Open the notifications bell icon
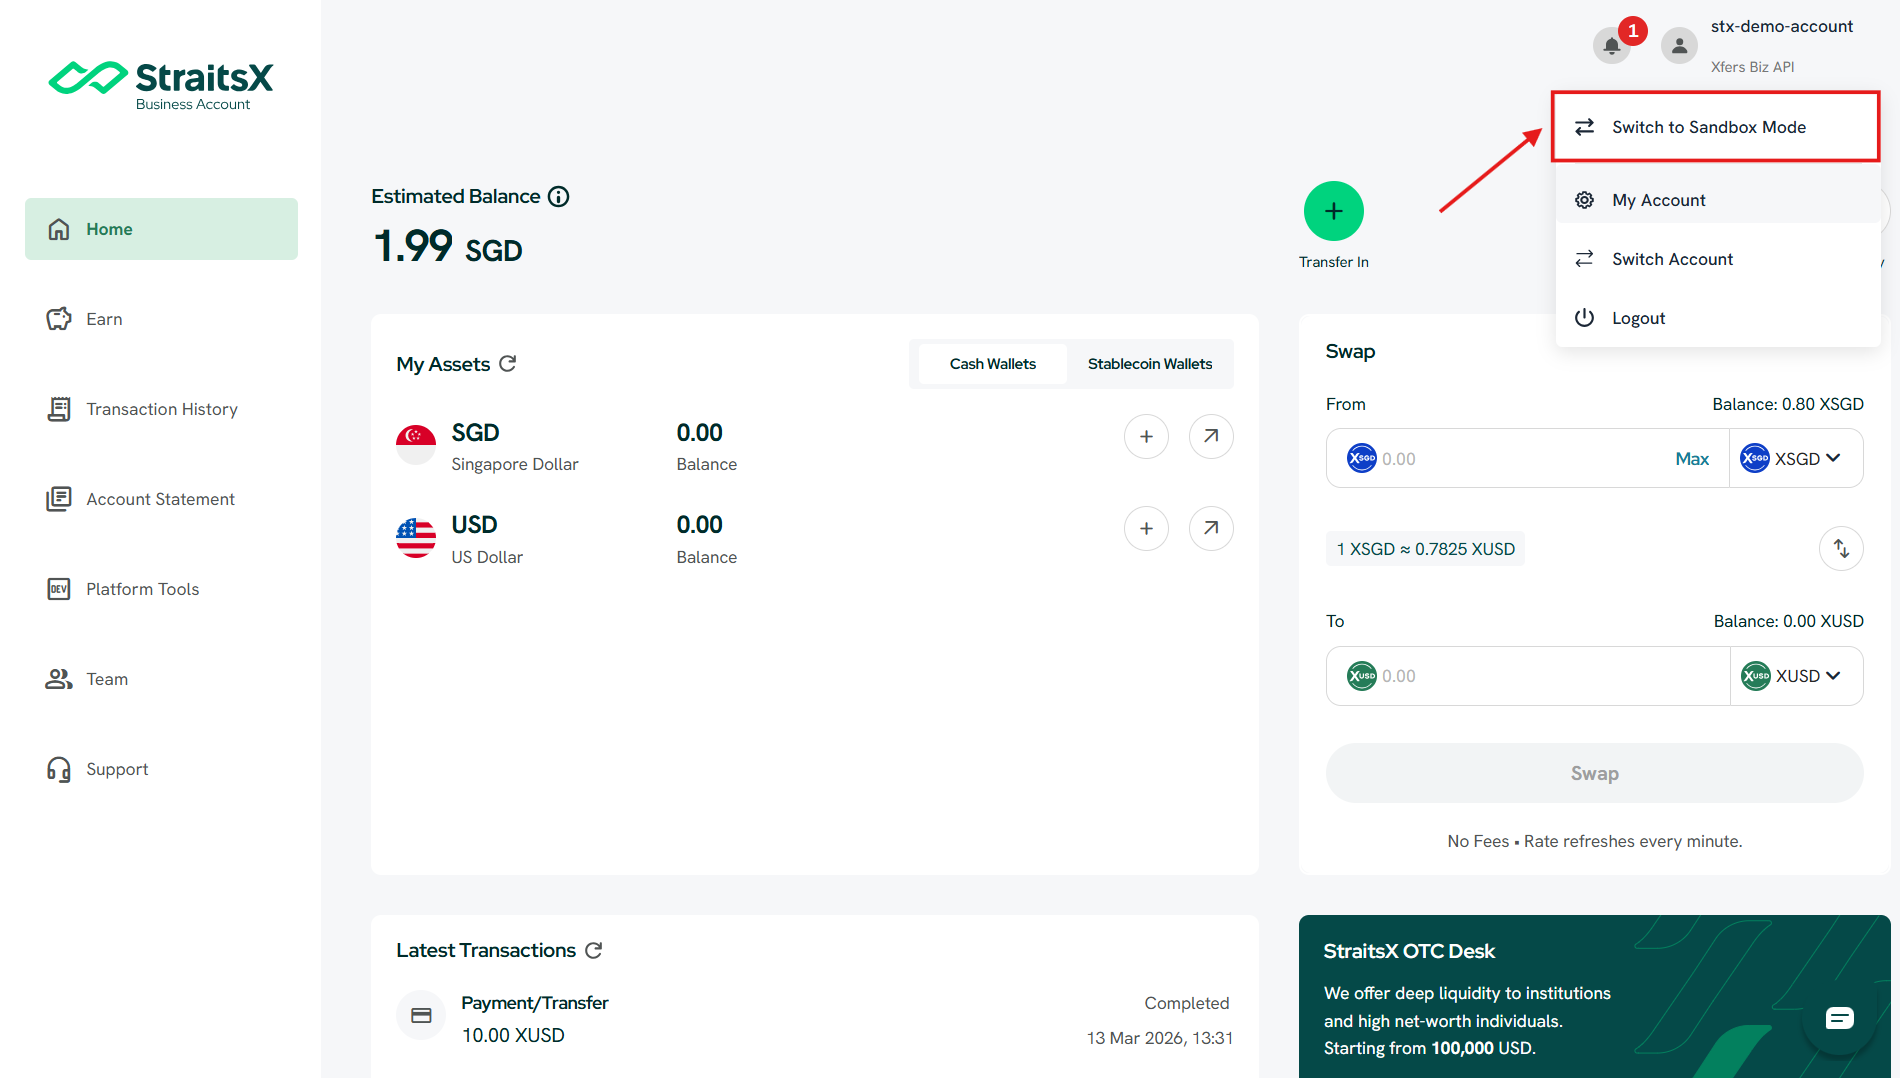This screenshot has width=1900, height=1078. point(1611,45)
